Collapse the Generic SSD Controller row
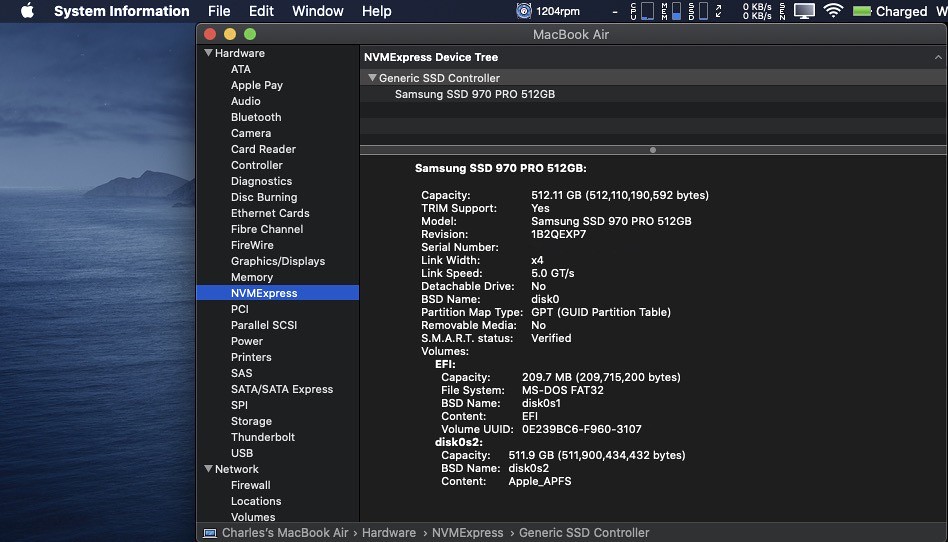This screenshot has height=542, width=948. pyautogui.click(x=372, y=78)
